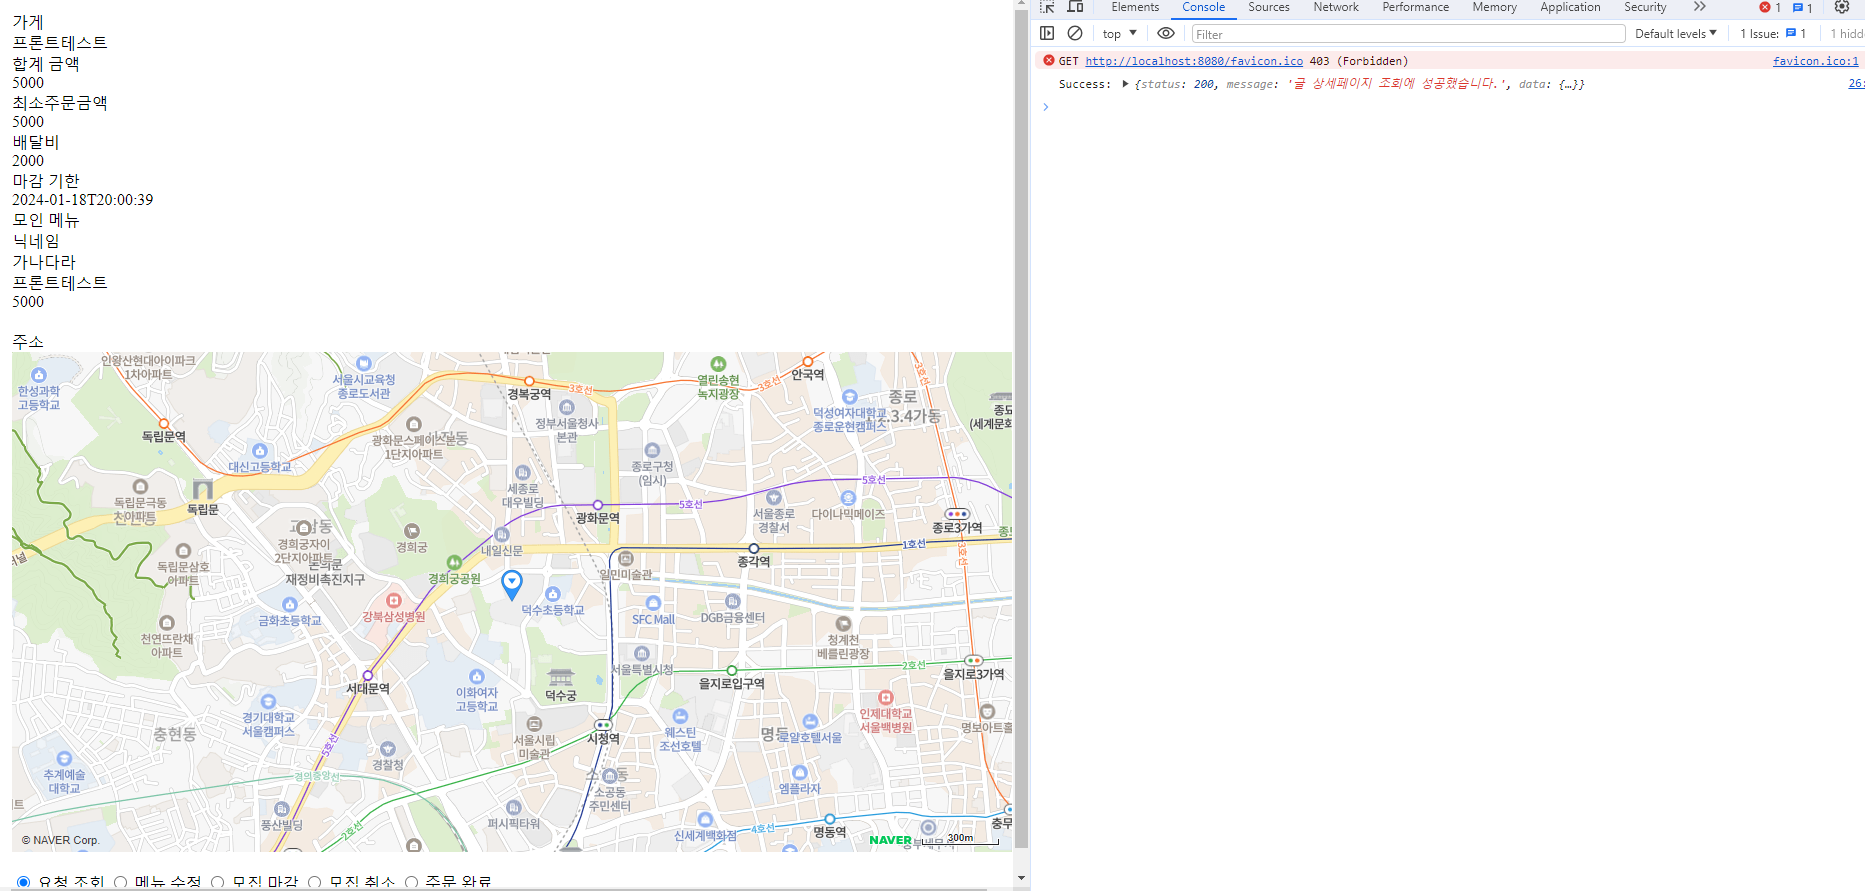Open DevTools settings gear icon
Image resolution: width=1865 pixels, height=891 pixels.
point(1842,7)
